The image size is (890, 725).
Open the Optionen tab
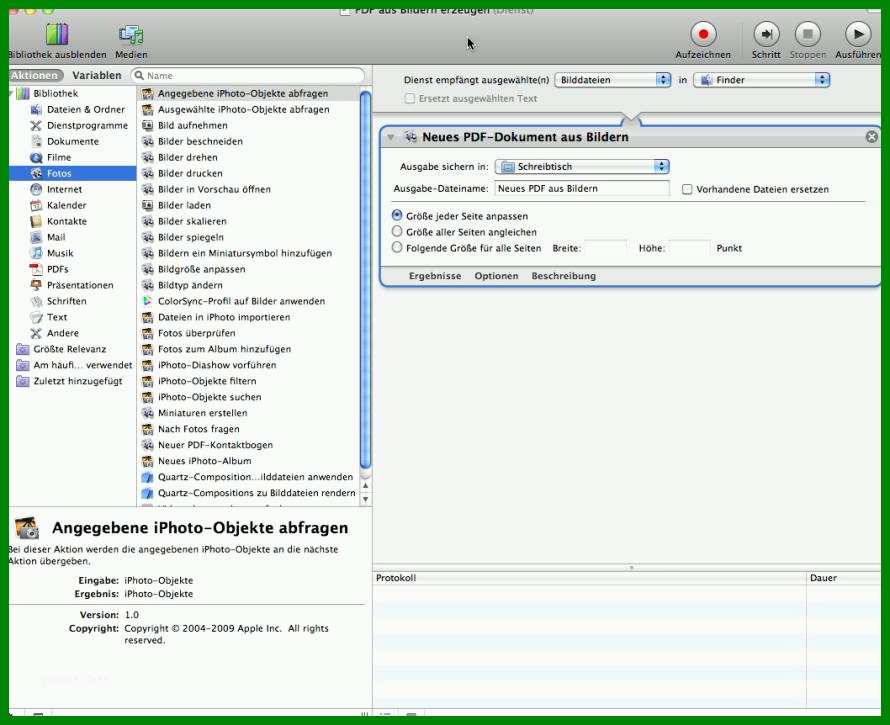click(x=496, y=276)
